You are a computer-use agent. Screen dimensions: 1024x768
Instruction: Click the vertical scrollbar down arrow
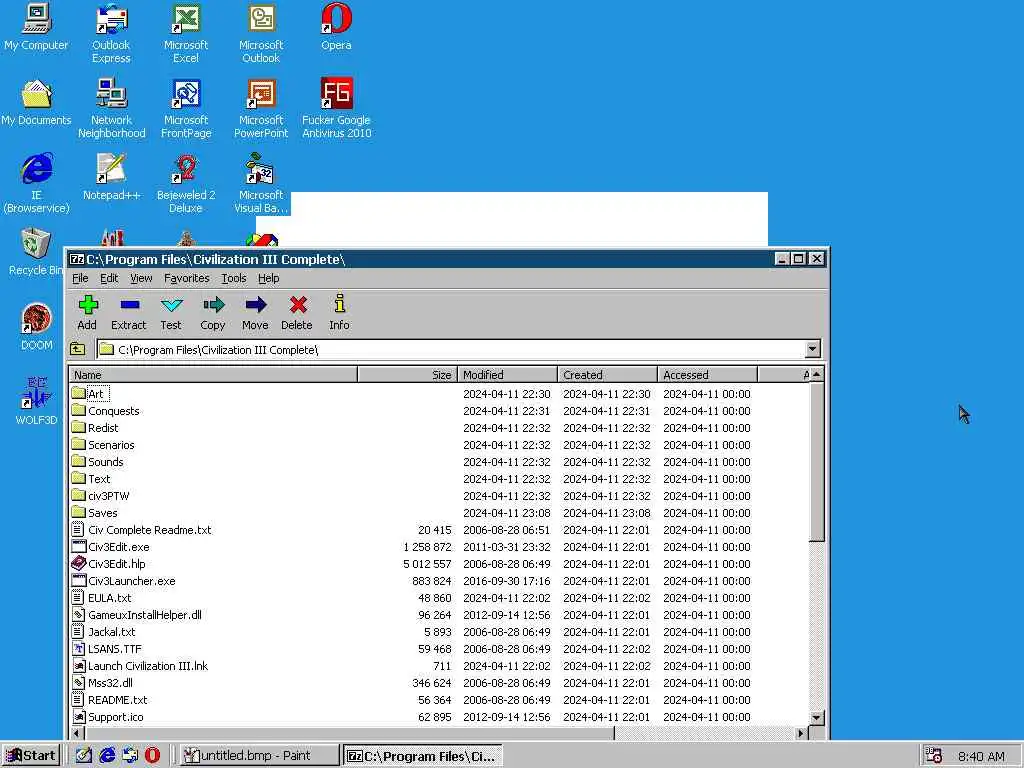tap(817, 717)
